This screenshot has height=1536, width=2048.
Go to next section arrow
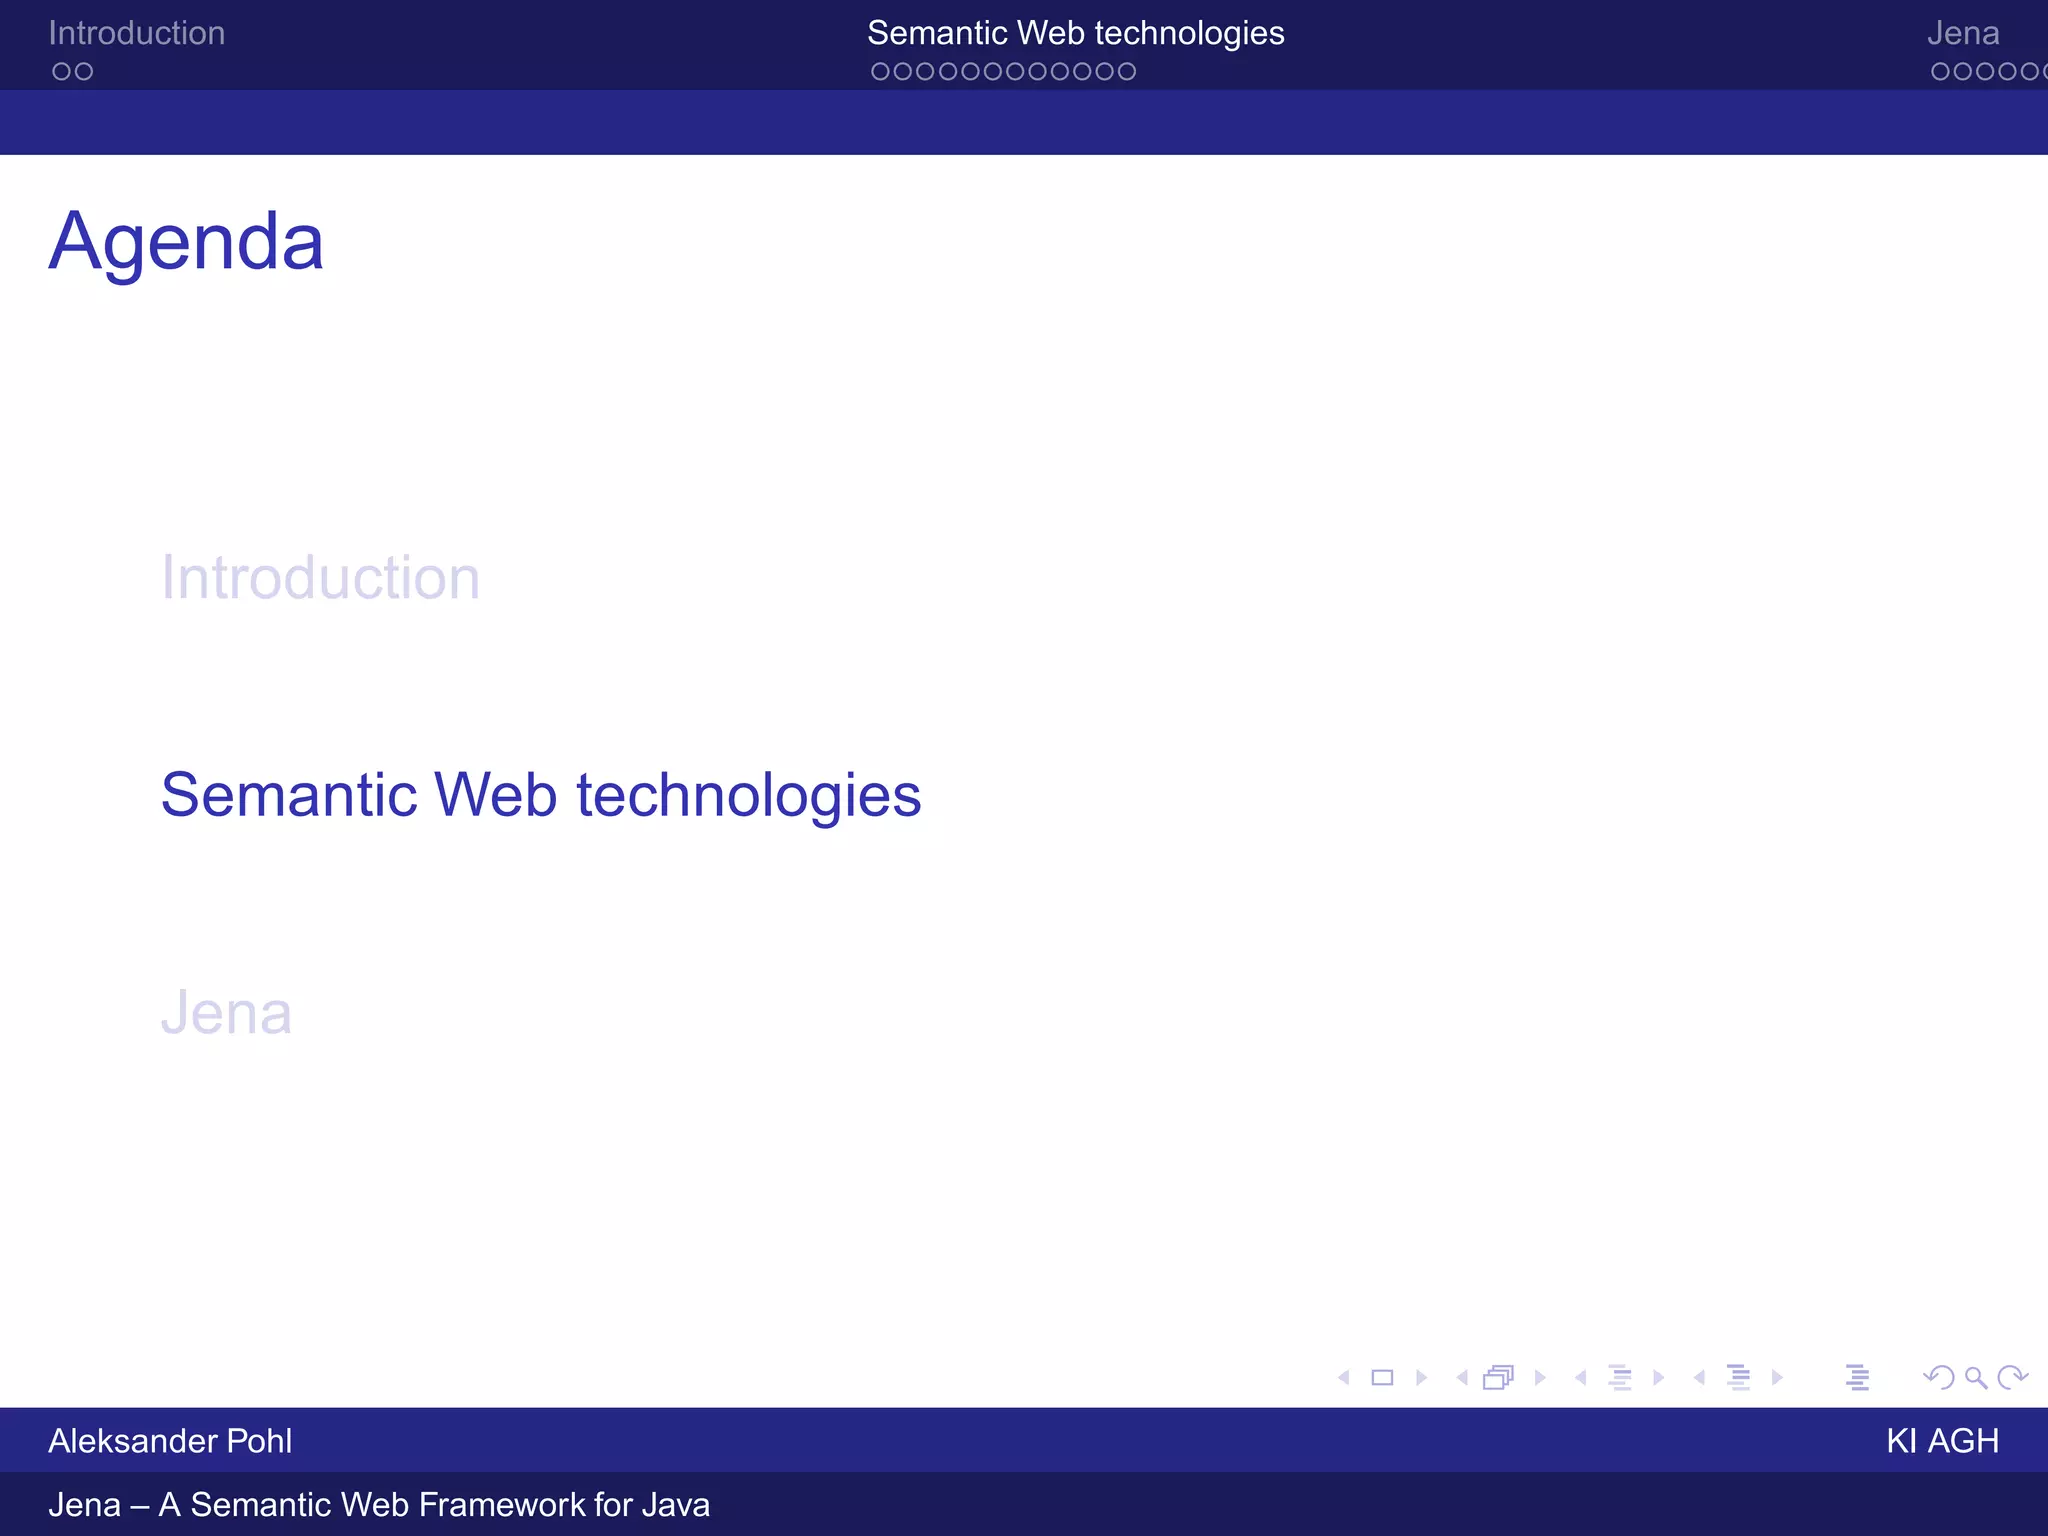coord(1777,1378)
